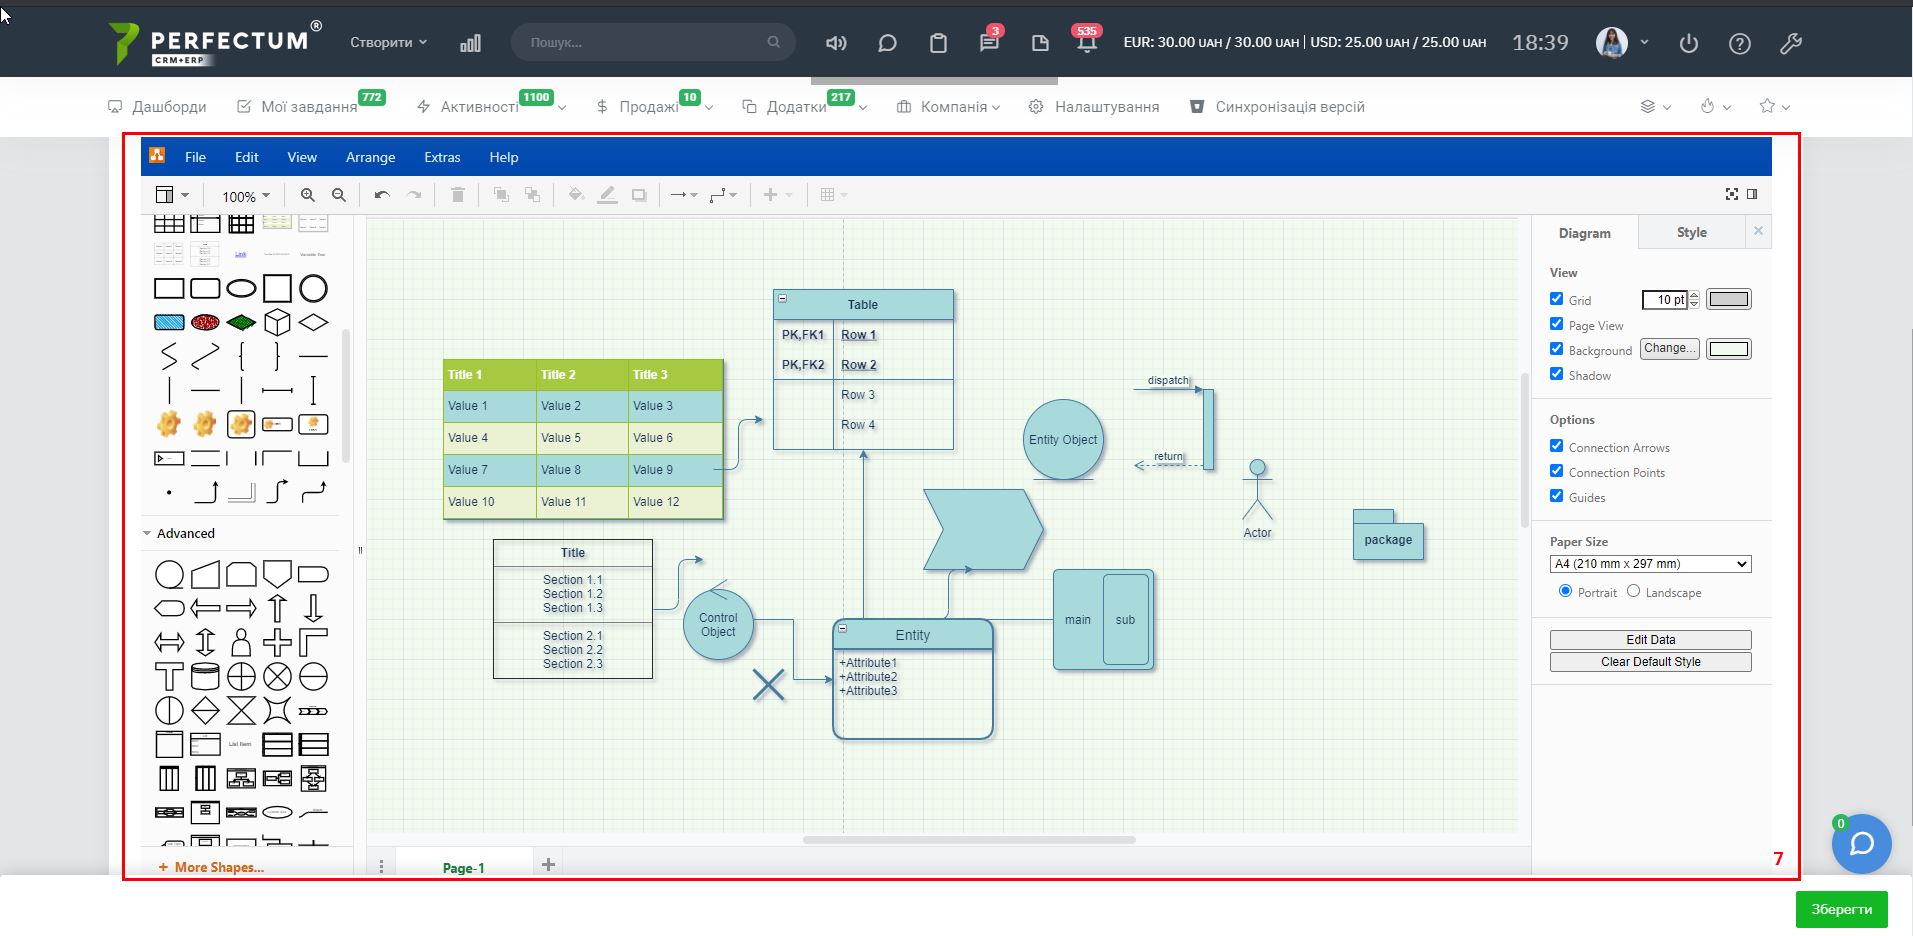Redo the diagram action
This screenshot has width=1913, height=936.
coord(414,195)
